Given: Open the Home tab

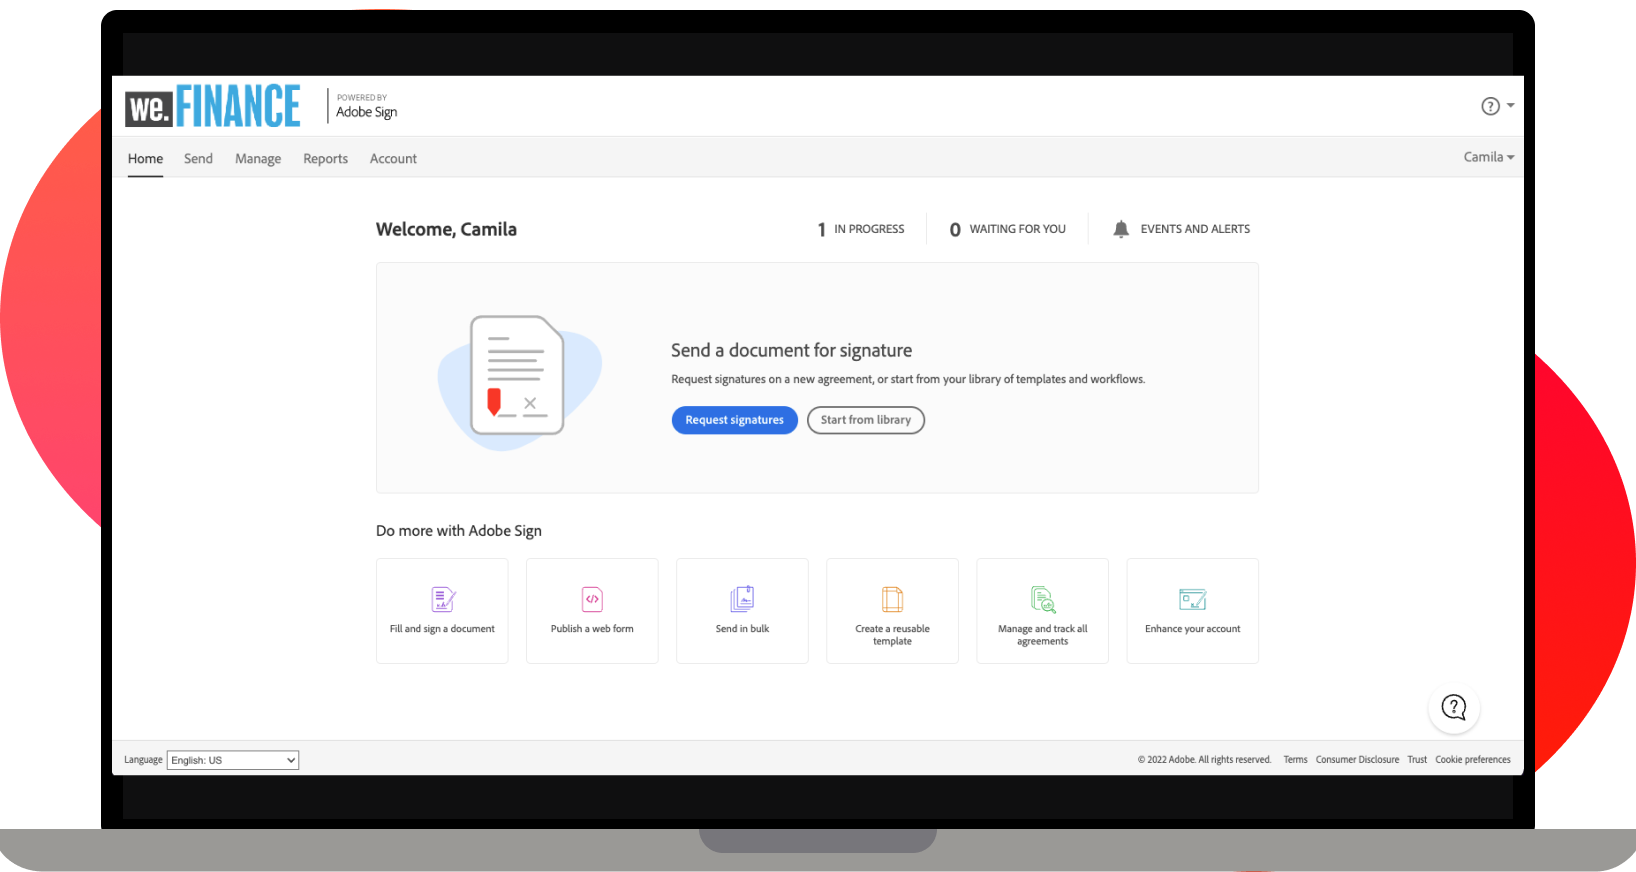Looking at the screenshot, I should pos(145,159).
